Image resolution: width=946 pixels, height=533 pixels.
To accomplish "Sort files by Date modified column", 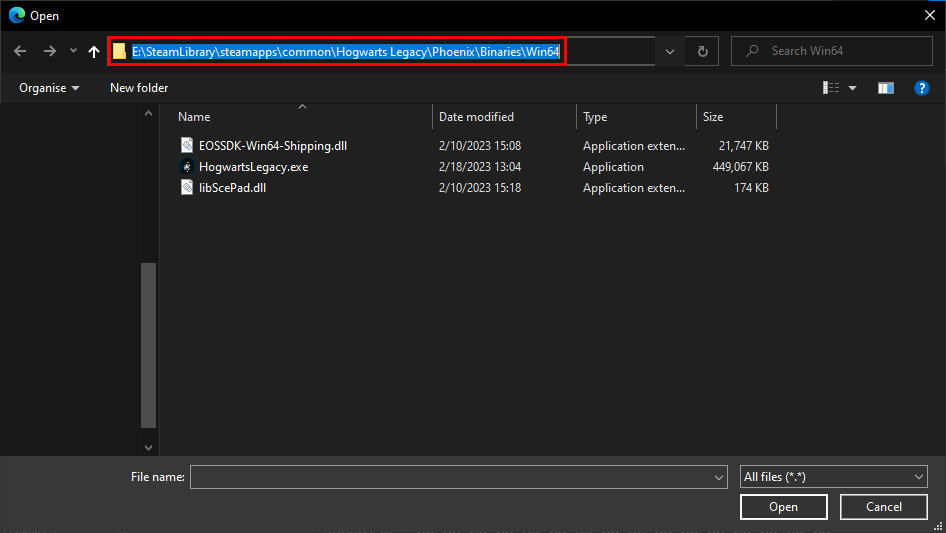I will 476,117.
